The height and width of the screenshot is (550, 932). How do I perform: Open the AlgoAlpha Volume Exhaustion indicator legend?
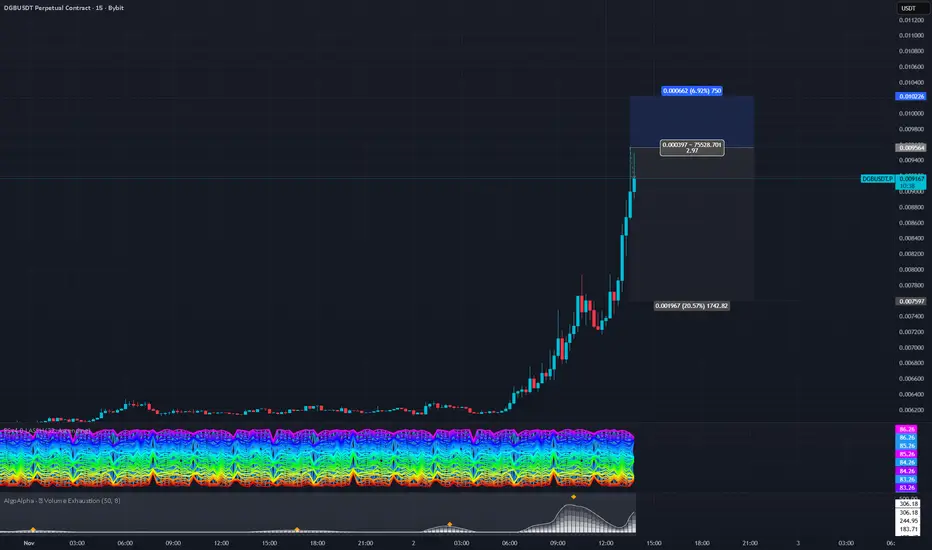(62, 501)
